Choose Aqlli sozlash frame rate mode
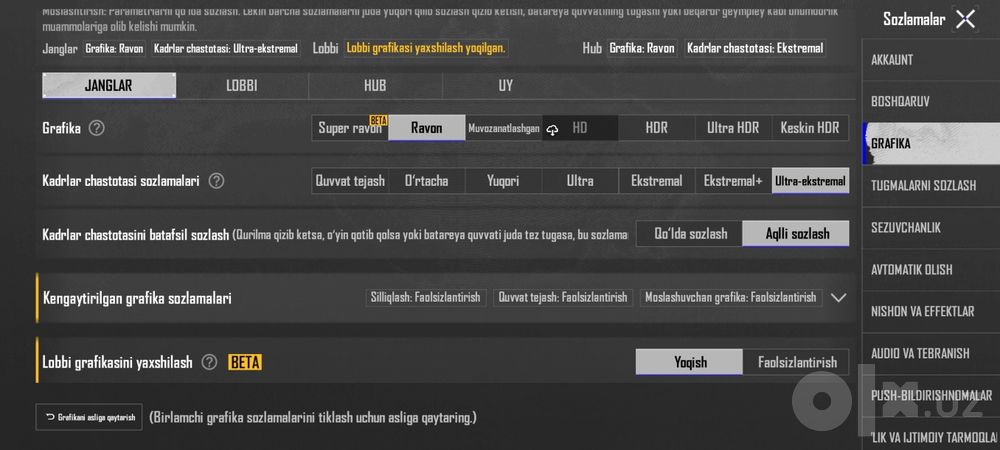Screen dimensions: 1000x450 click(796, 234)
